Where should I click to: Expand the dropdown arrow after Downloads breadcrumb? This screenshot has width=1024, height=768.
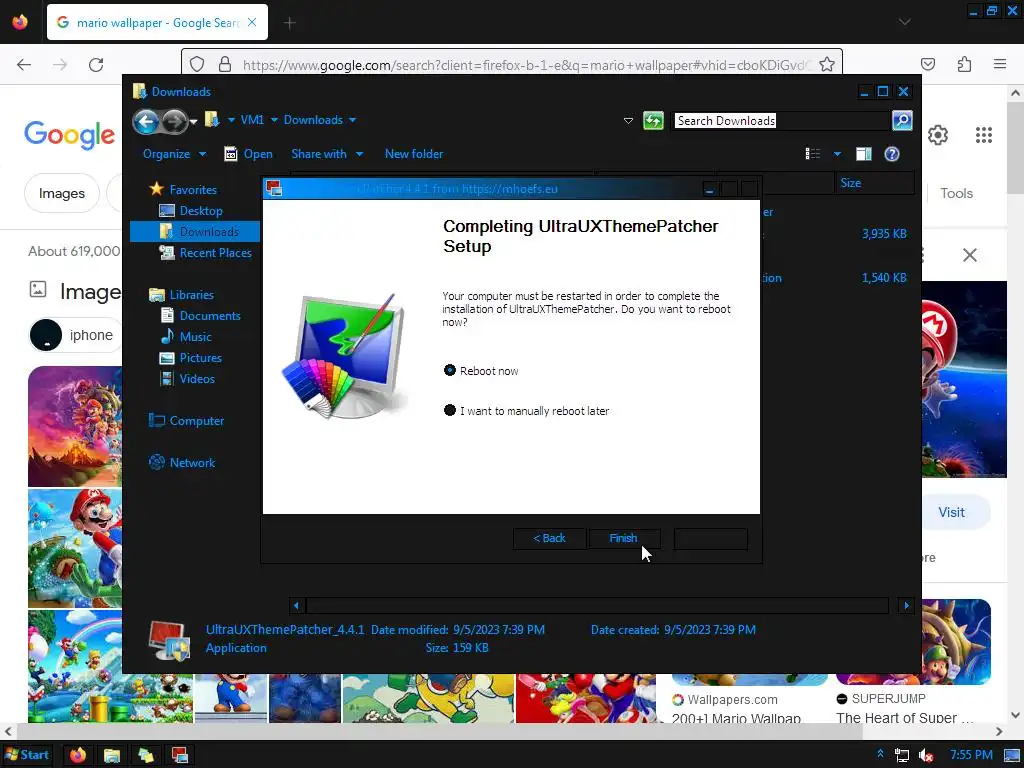(x=353, y=120)
